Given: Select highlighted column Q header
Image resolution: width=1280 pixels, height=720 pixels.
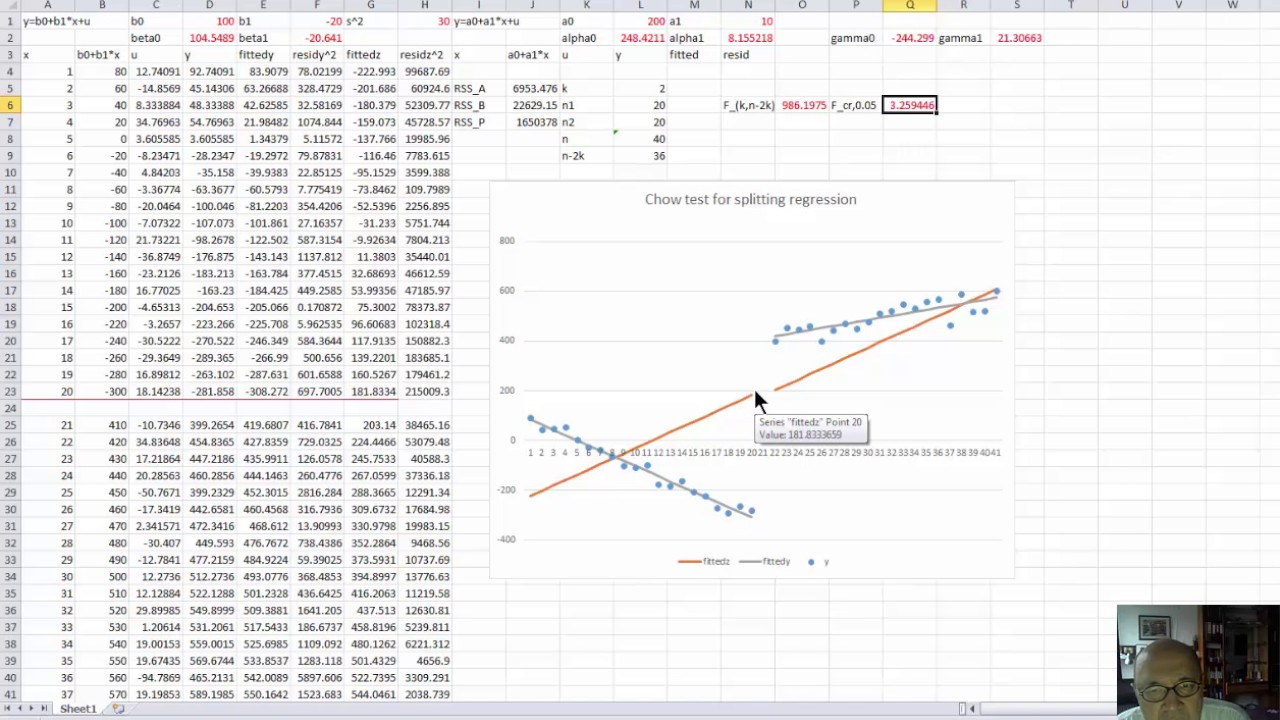Looking at the screenshot, I should click(910, 5).
